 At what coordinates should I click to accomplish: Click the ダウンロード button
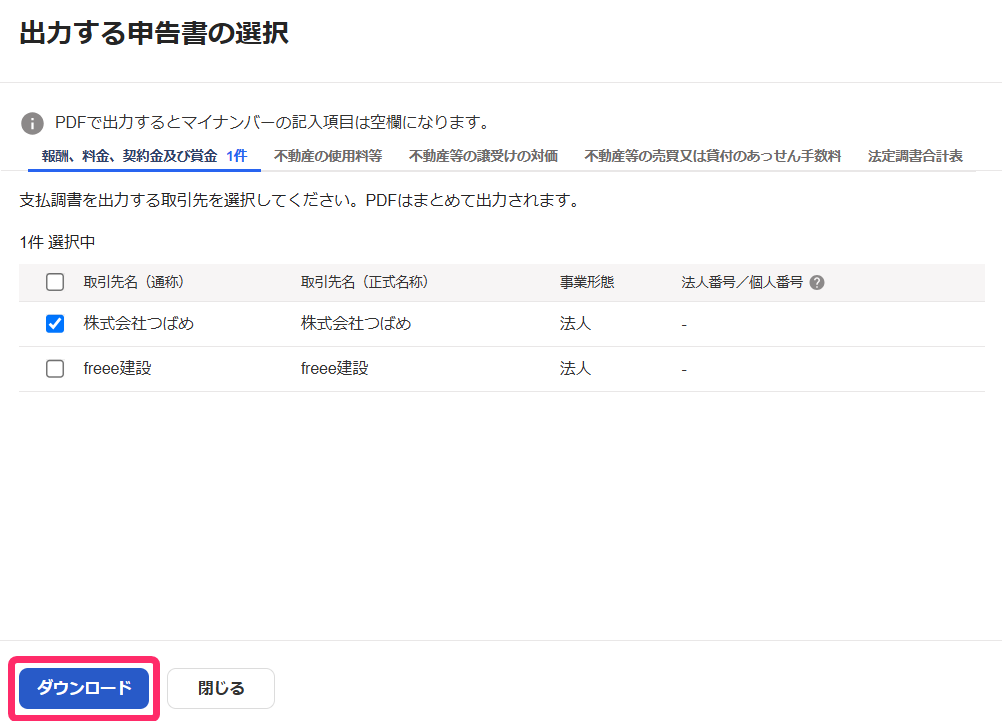click(x=84, y=688)
